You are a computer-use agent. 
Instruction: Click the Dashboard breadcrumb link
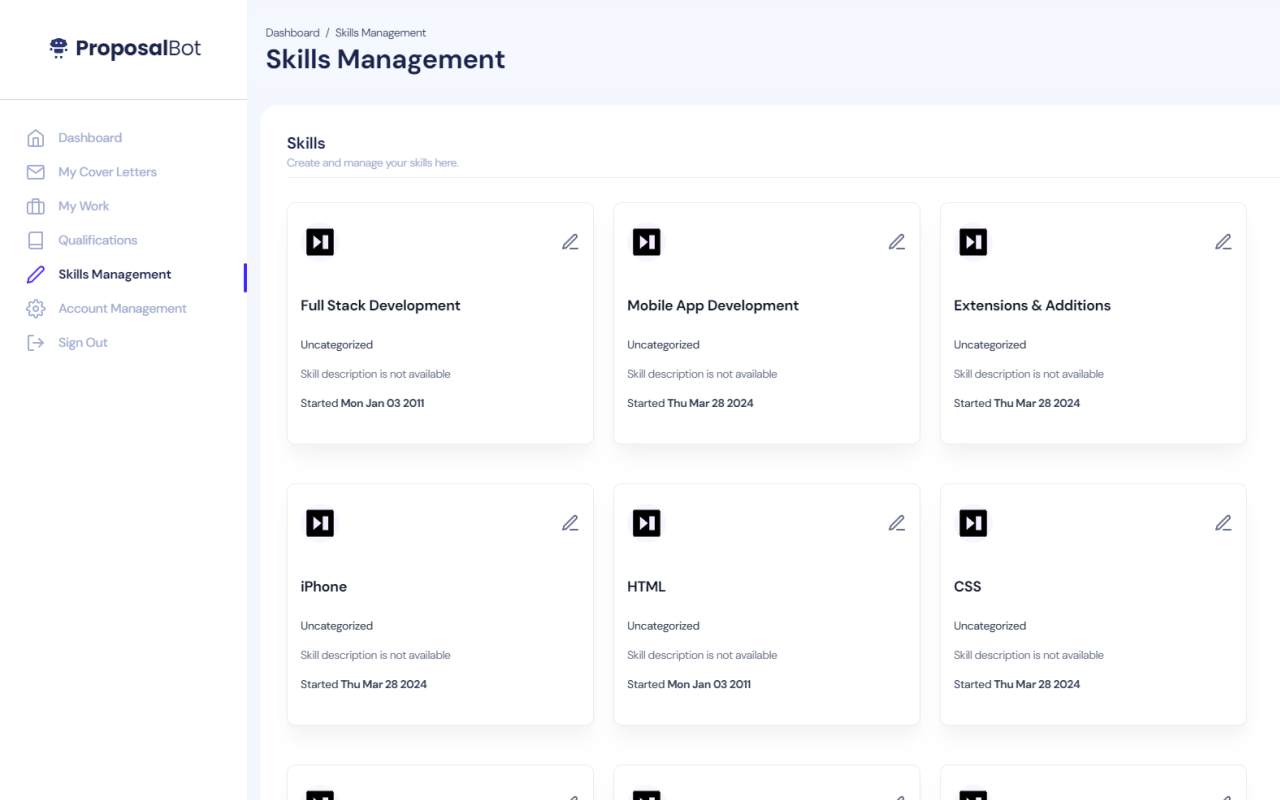click(293, 33)
